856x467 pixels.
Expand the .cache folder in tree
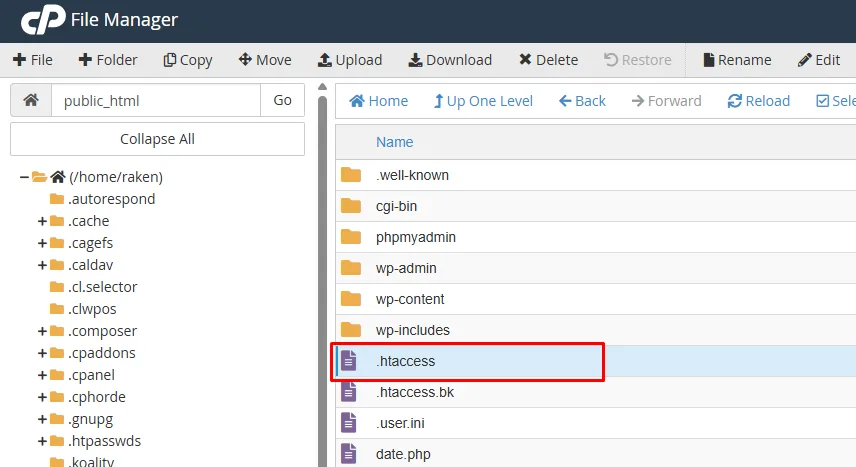[x=42, y=221]
